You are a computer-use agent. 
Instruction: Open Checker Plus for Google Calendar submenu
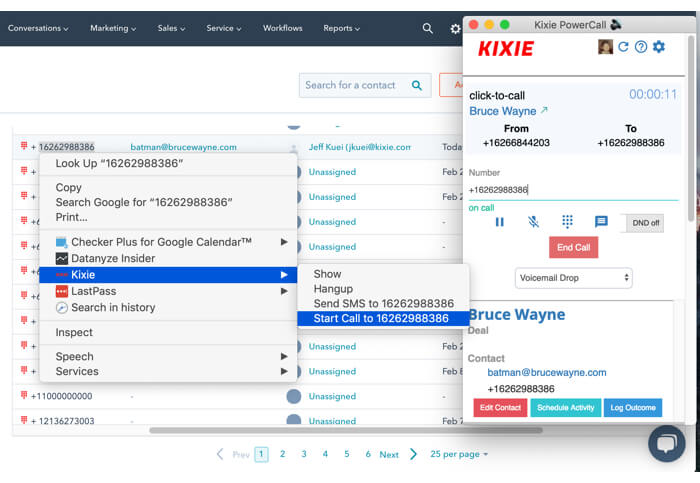168,242
